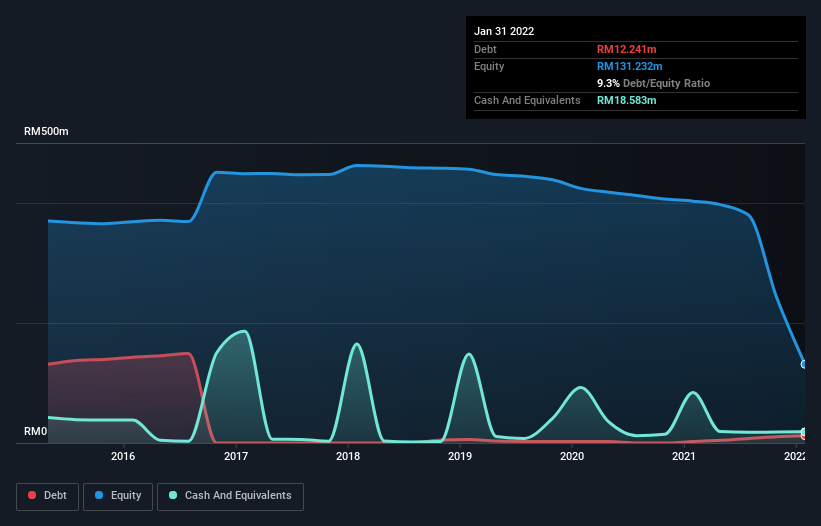The width and height of the screenshot is (821, 526).
Task: Click the 9.3% Debt/Equity Ratio text
Action: (x=653, y=83)
